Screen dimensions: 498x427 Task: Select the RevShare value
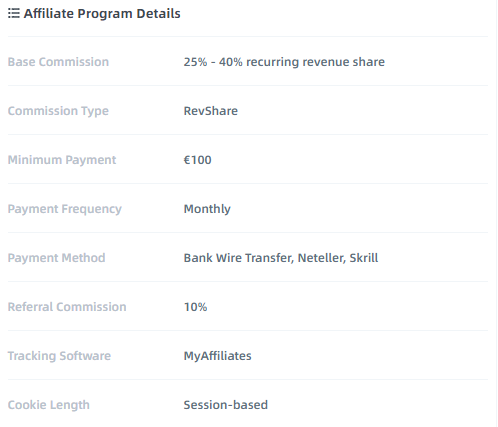[x=211, y=111]
